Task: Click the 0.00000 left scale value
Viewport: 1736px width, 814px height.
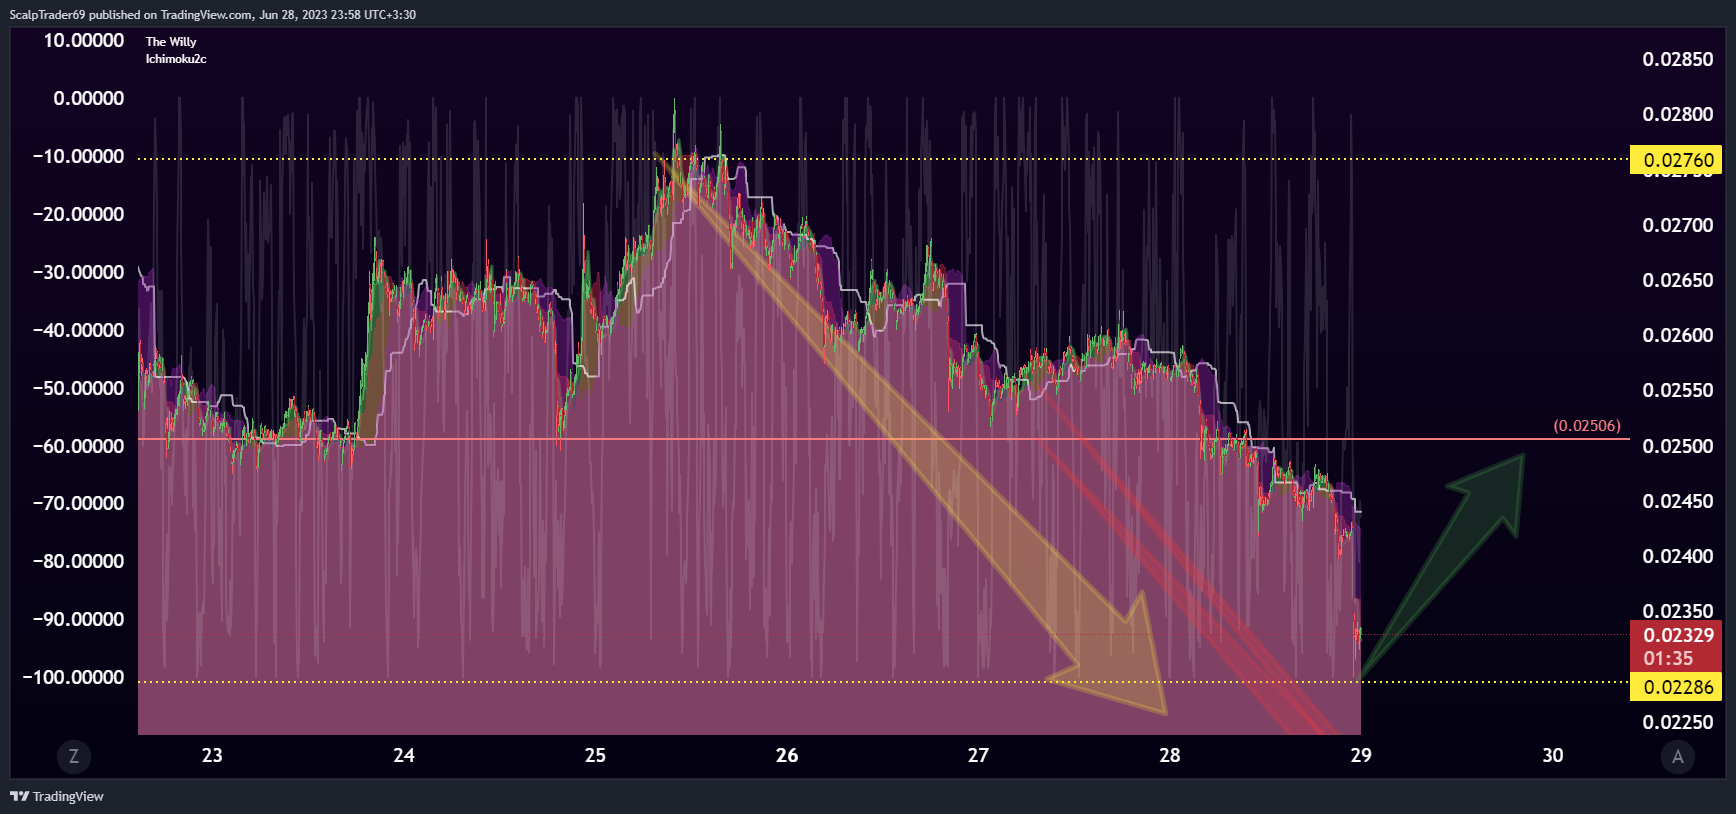Action: coord(89,98)
